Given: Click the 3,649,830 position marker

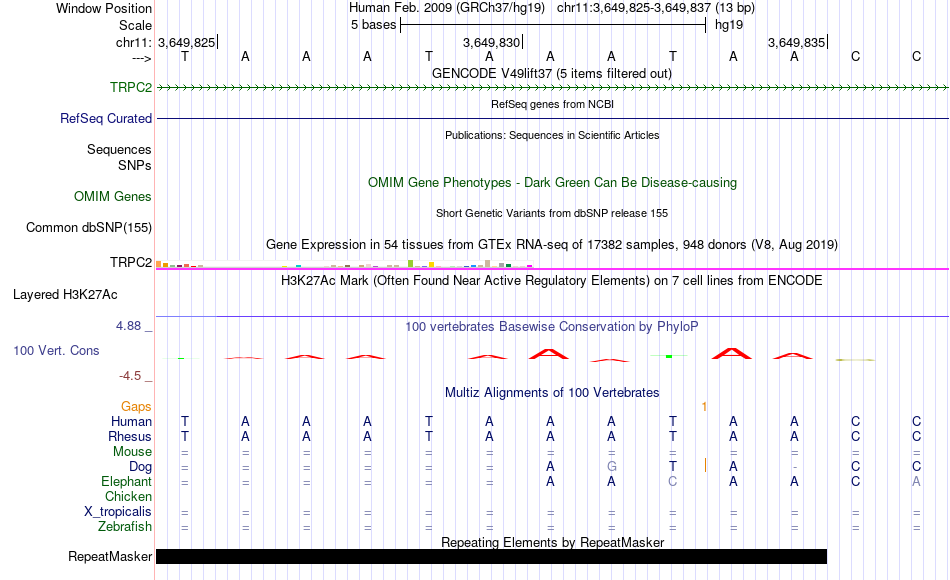Looking at the screenshot, I should coord(492,42).
